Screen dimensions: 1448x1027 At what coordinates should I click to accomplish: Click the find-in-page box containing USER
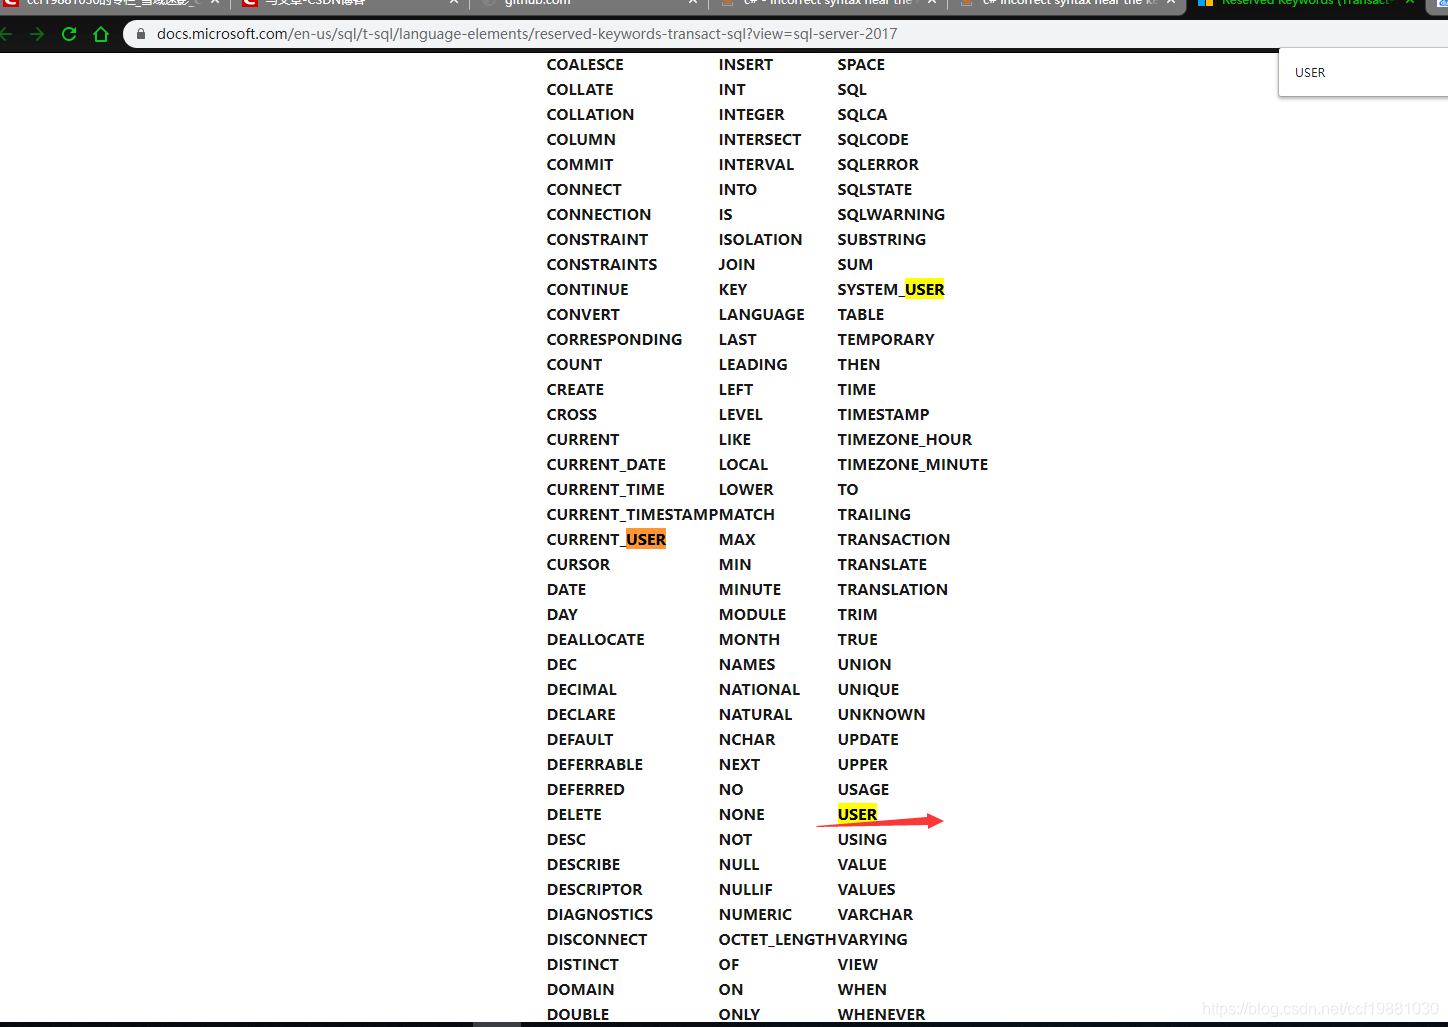click(x=1364, y=73)
